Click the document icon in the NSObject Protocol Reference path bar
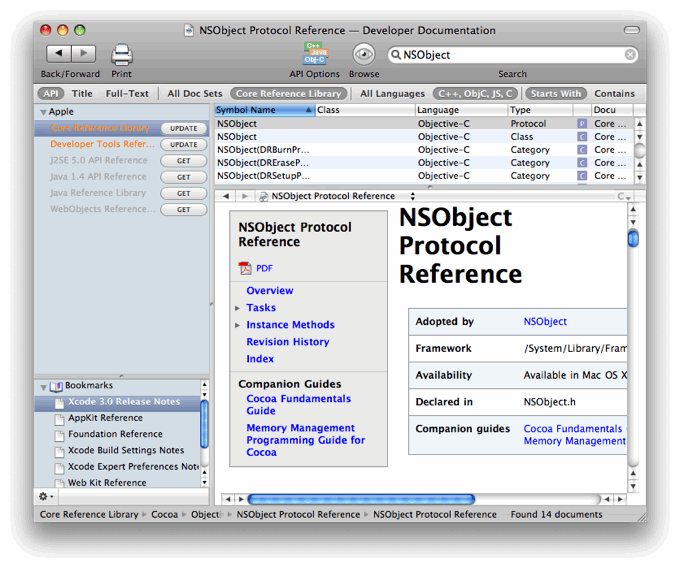The height and width of the screenshot is (568, 680). 263,196
